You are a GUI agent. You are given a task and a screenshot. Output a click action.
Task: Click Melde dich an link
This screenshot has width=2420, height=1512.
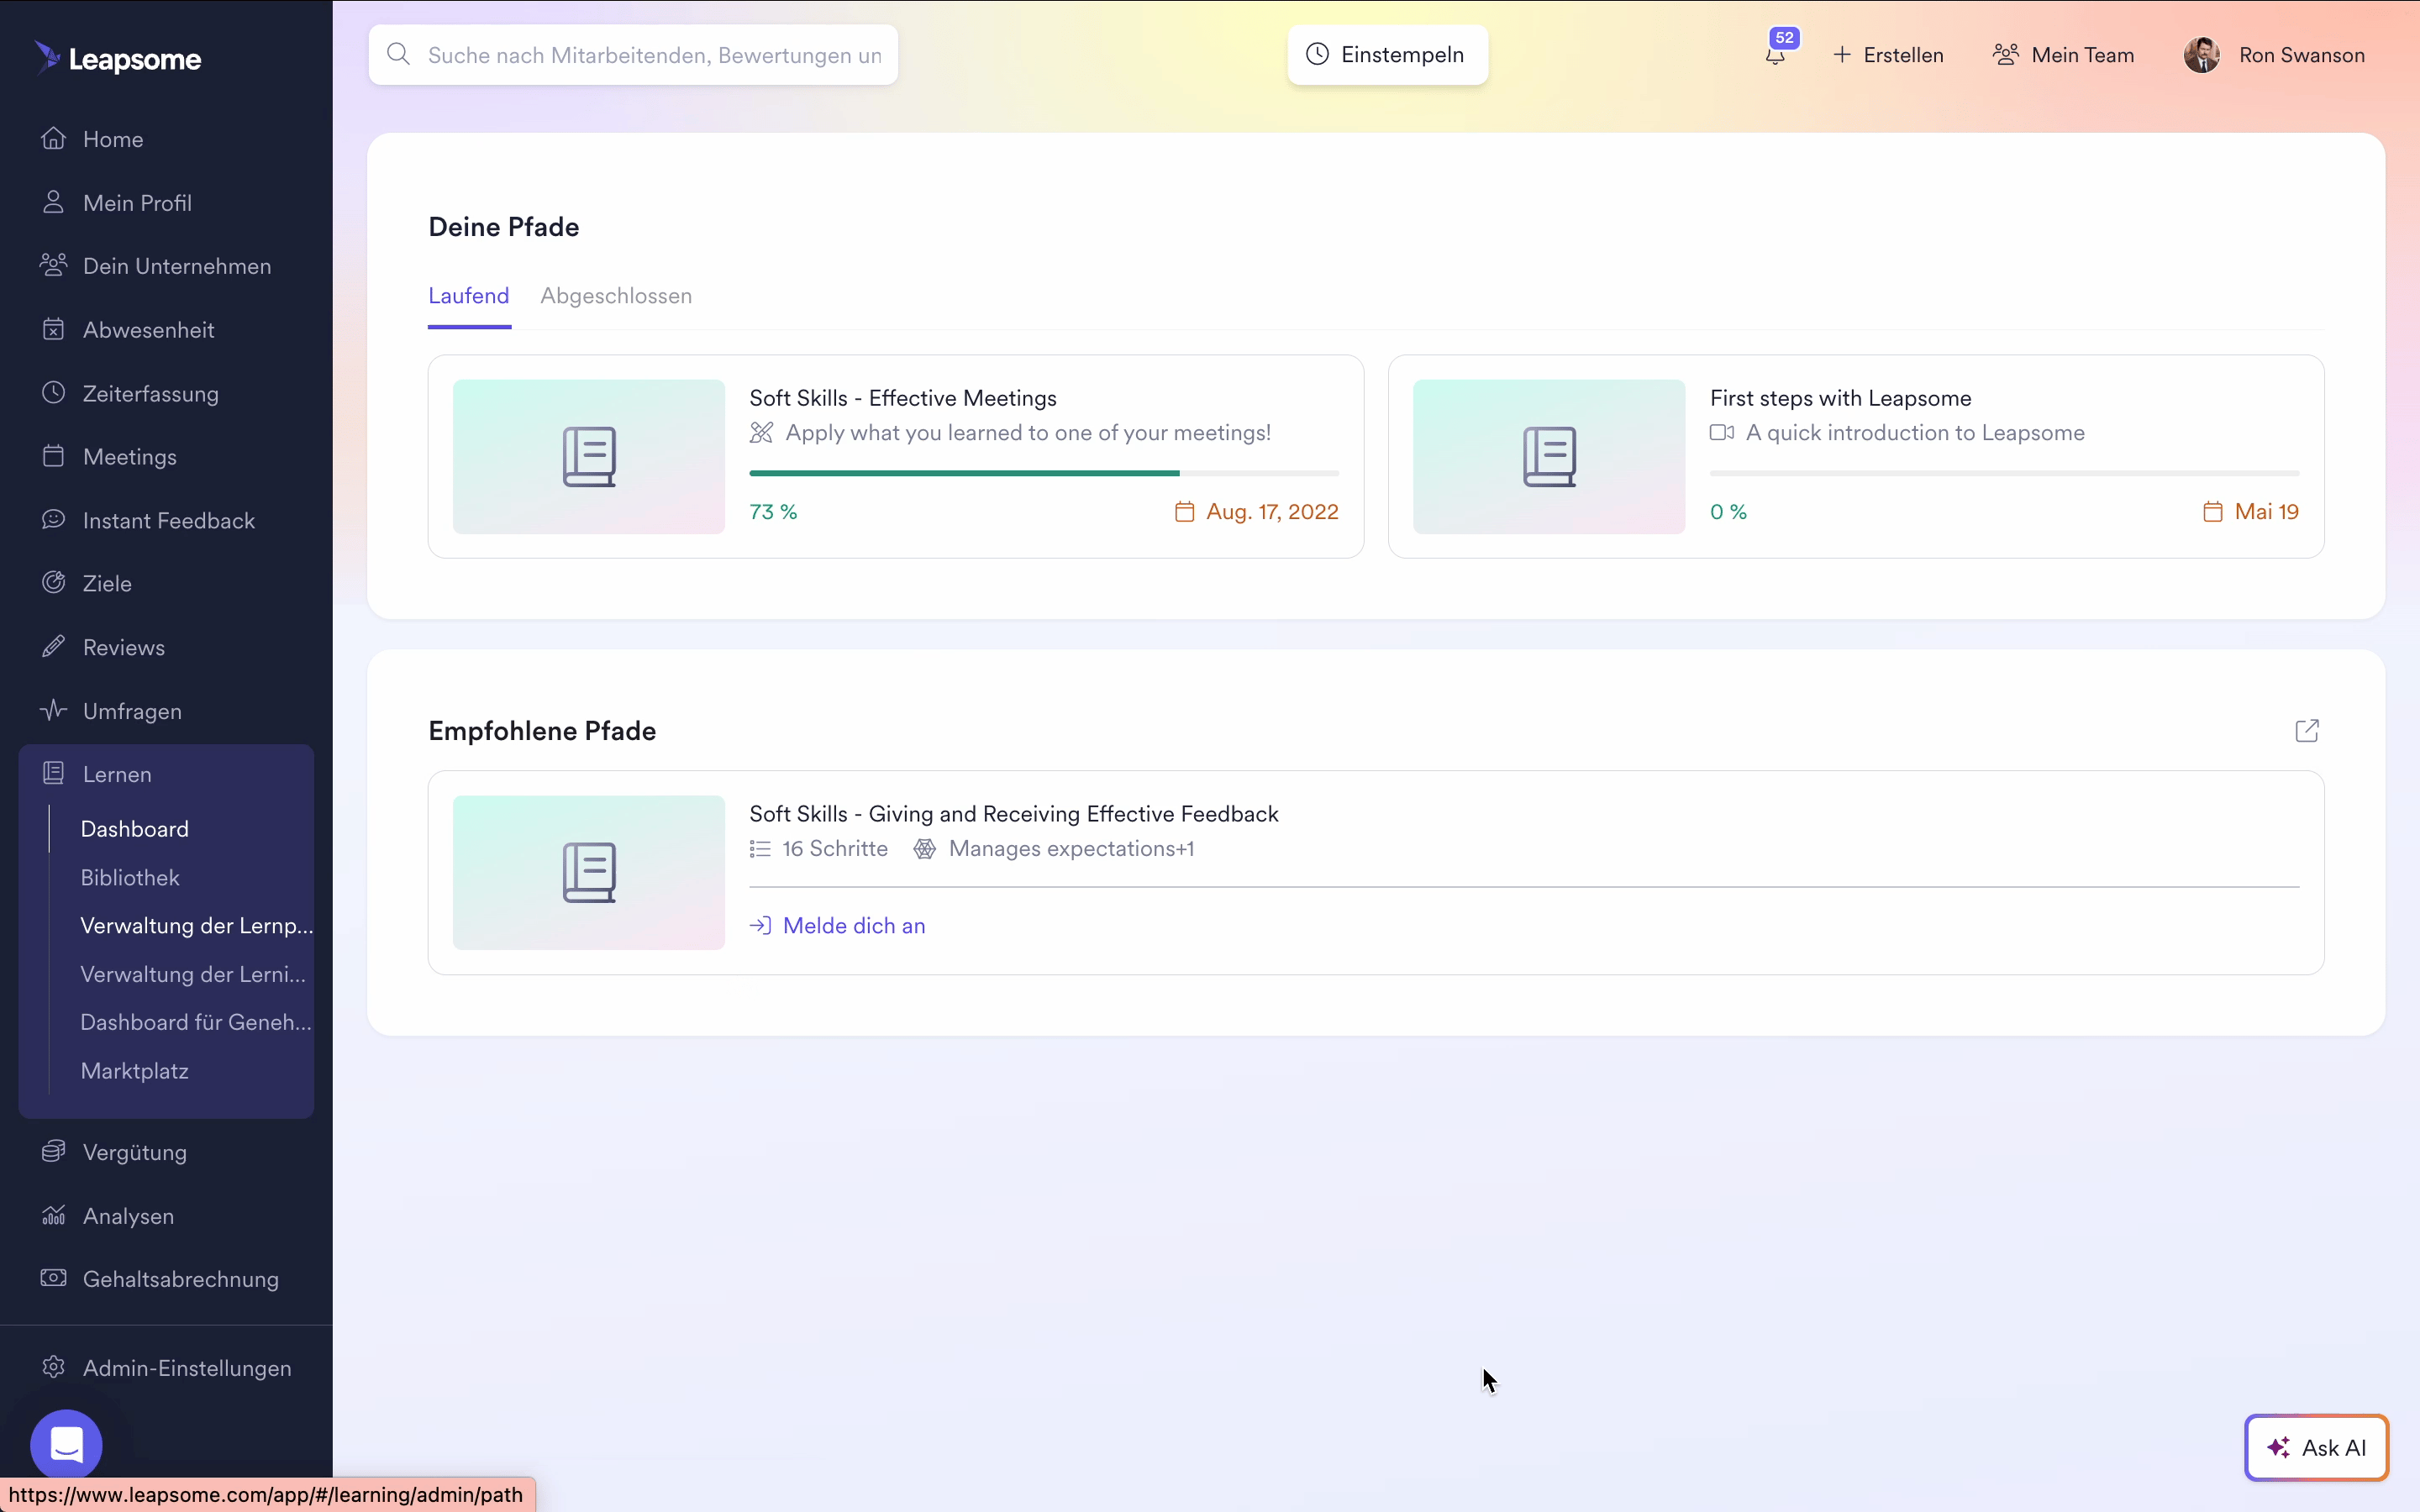click(x=837, y=926)
